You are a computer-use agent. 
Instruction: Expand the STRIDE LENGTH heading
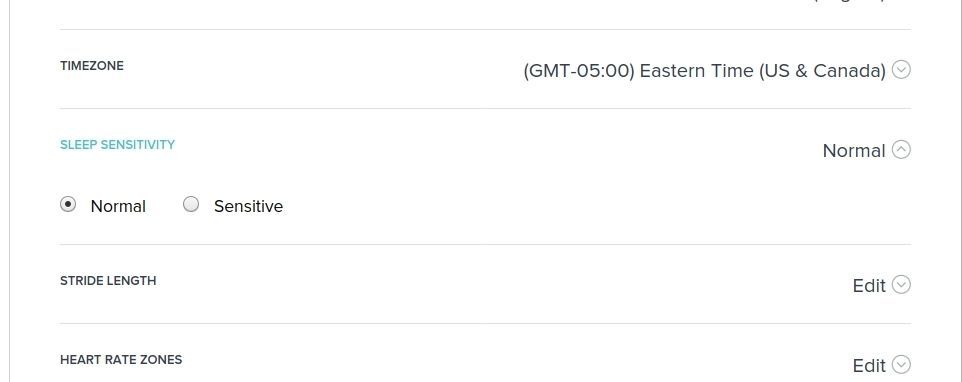108,281
